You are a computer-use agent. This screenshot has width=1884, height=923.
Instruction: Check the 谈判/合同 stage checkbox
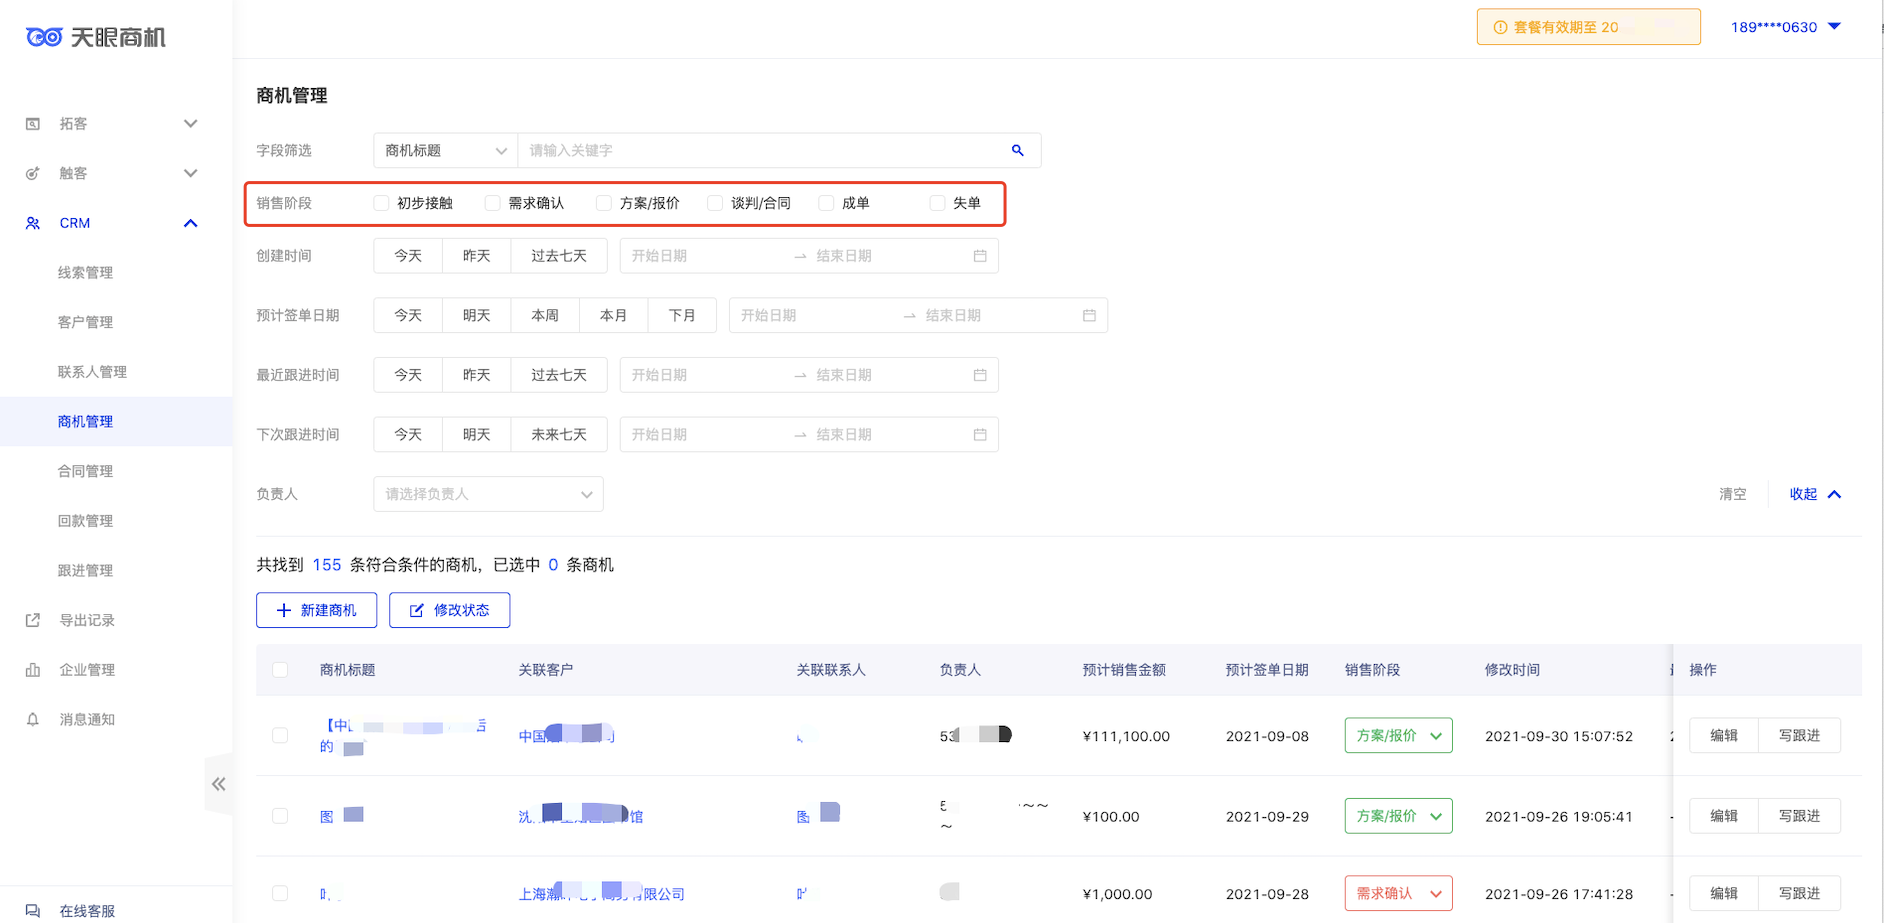click(x=715, y=203)
